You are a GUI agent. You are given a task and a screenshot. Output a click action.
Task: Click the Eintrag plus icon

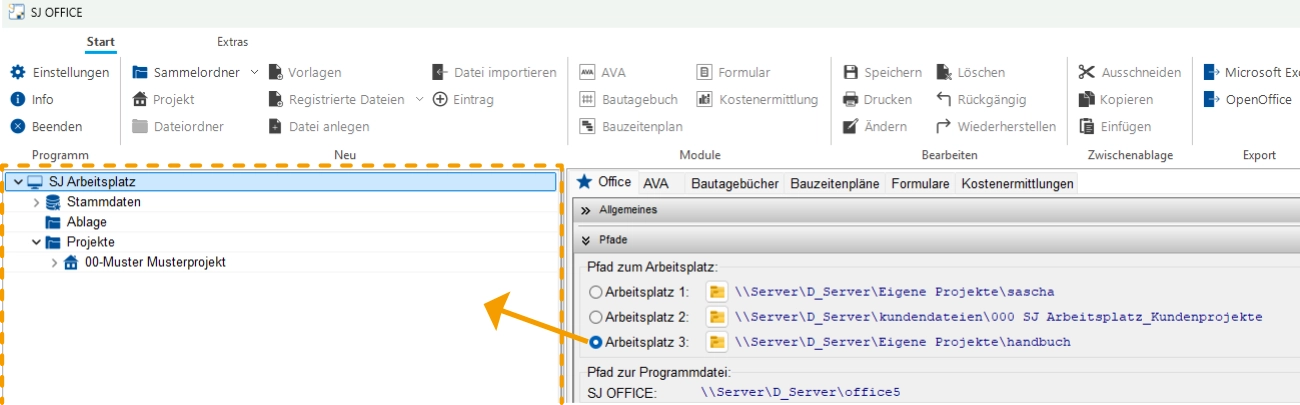click(439, 100)
